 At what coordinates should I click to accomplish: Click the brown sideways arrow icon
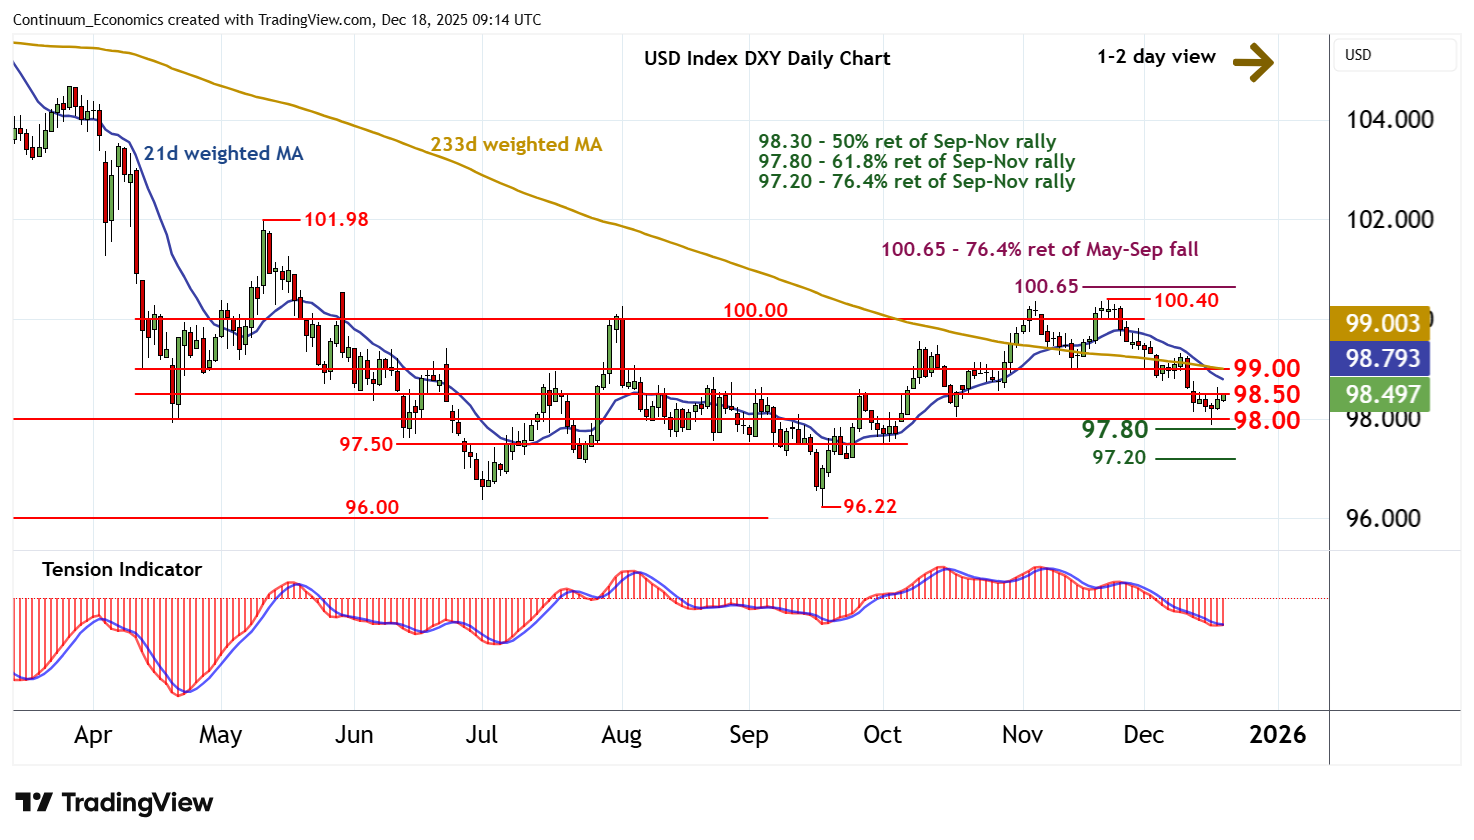point(1253,62)
